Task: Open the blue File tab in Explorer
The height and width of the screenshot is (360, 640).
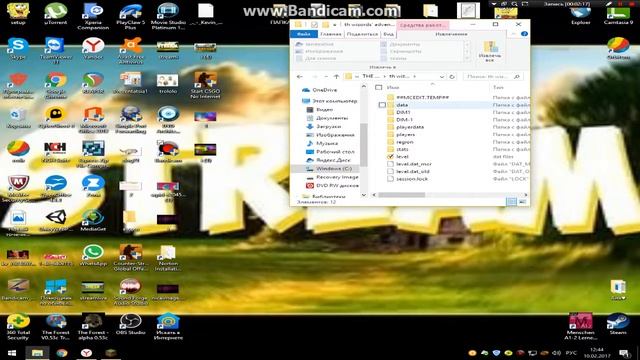Action: click(304, 34)
